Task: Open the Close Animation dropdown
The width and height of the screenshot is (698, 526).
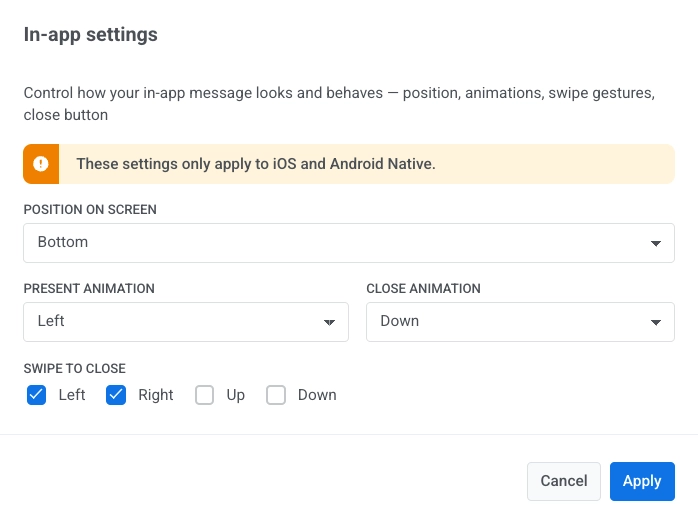Action: coord(520,322)
